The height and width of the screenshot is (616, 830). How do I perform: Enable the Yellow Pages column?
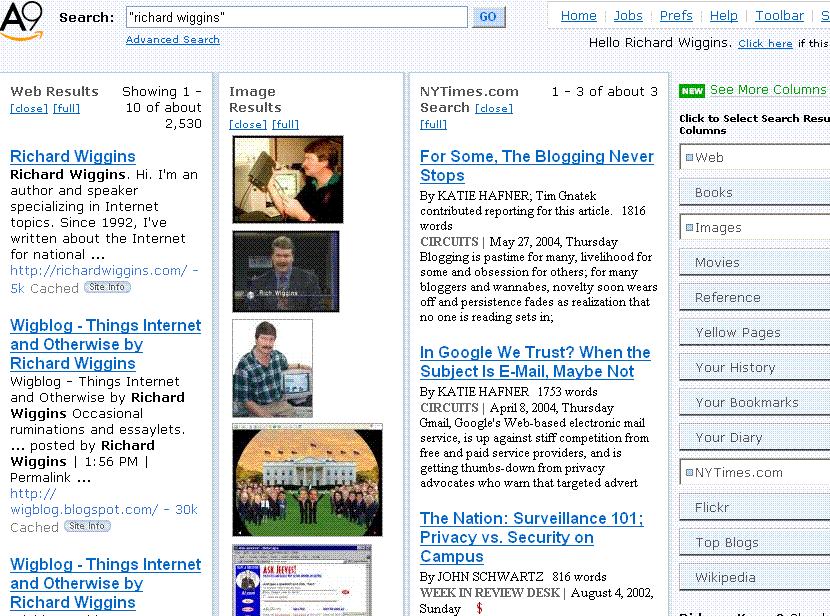point(755,332)
